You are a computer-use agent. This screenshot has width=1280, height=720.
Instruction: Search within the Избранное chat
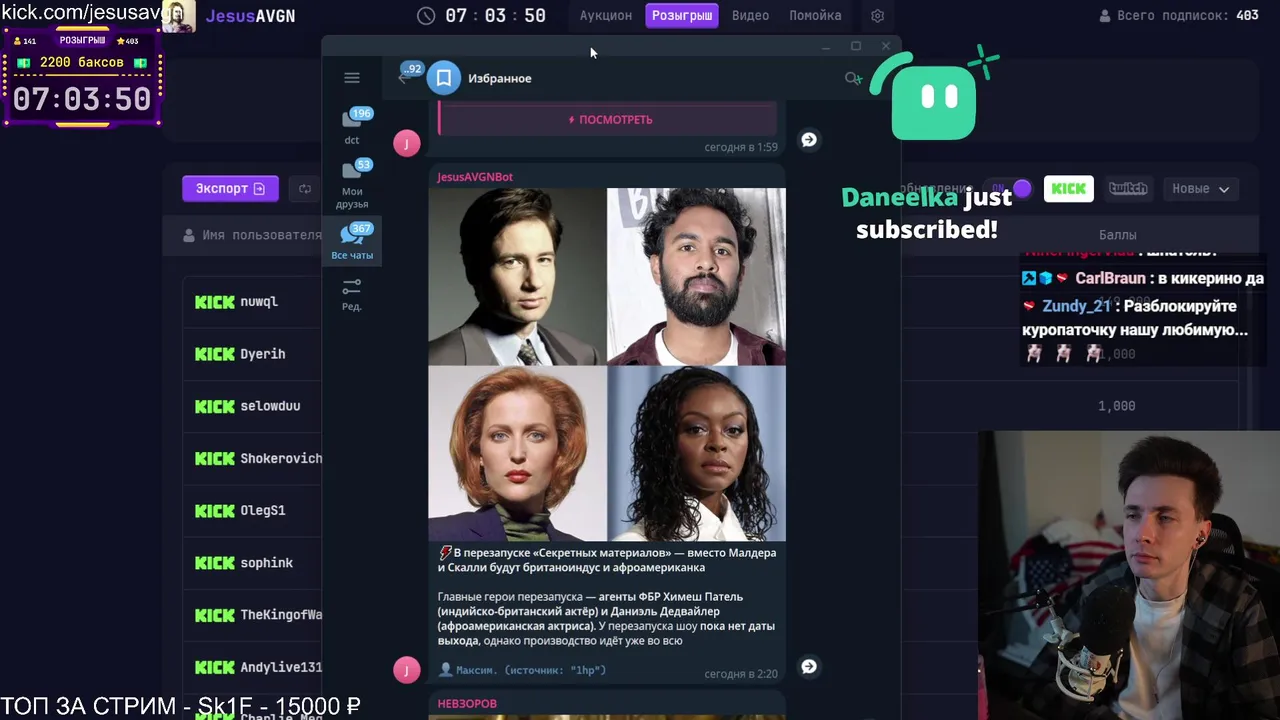point(853,78)
